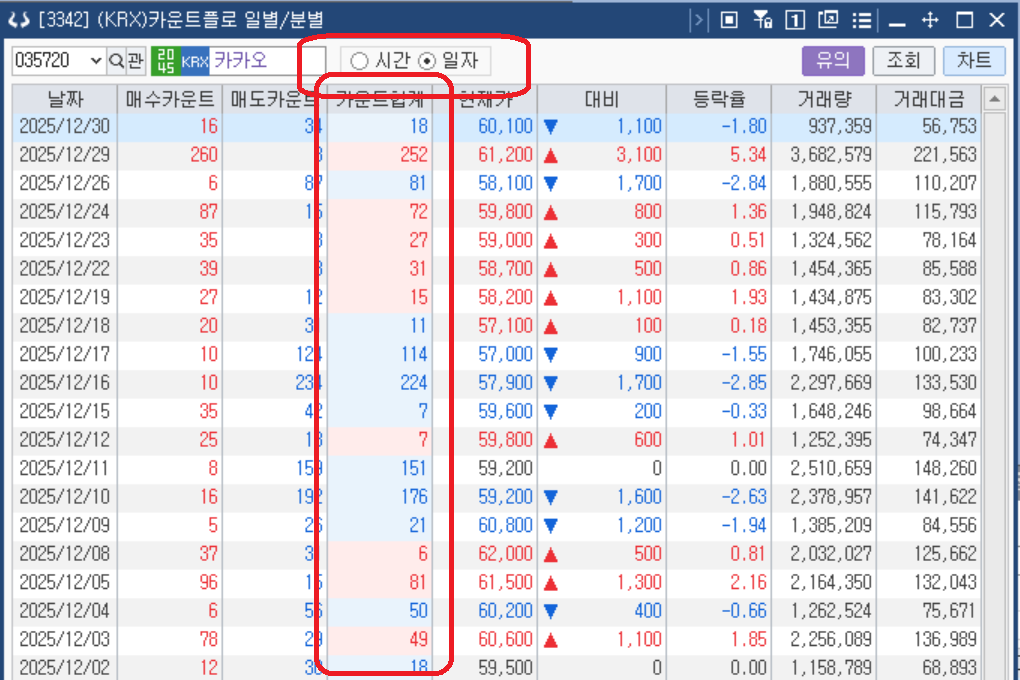This screenshot has height=680, width=1020.
Task: Select the 일자 radio button
Action: 427,61
